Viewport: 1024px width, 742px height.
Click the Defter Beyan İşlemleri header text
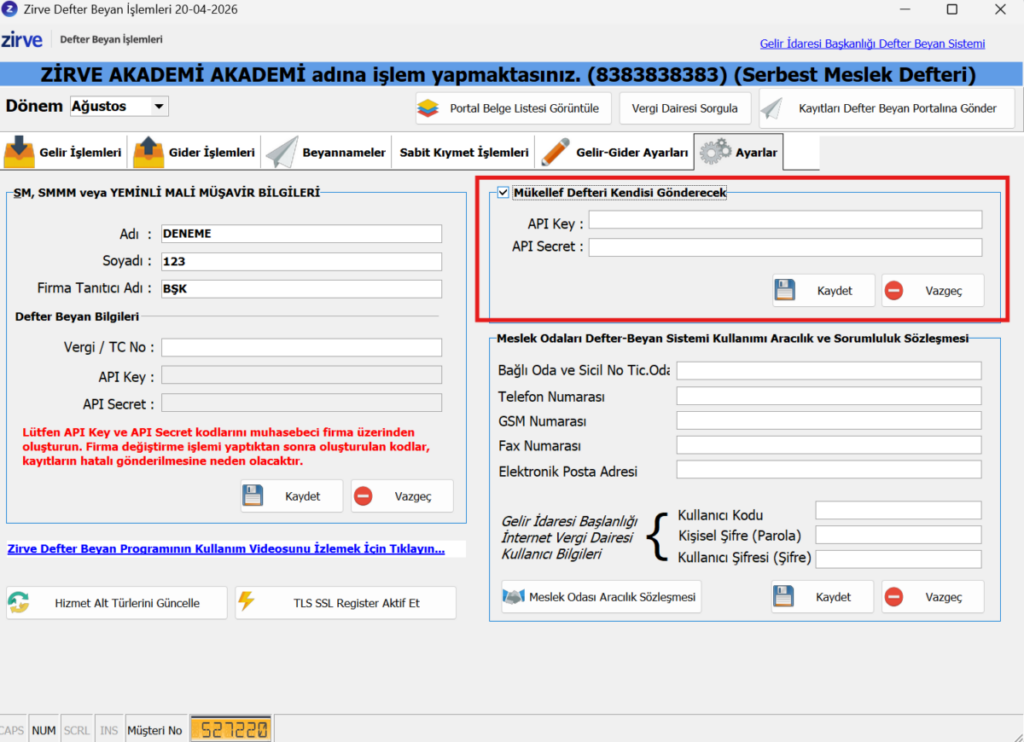[111, 39]
